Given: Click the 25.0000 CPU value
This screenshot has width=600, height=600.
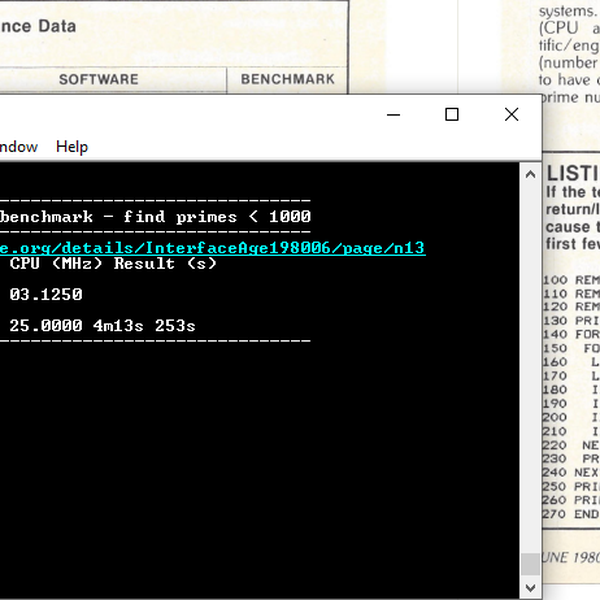Looking at the screenshot, I should pyautogui.click(x=46, y=326).
